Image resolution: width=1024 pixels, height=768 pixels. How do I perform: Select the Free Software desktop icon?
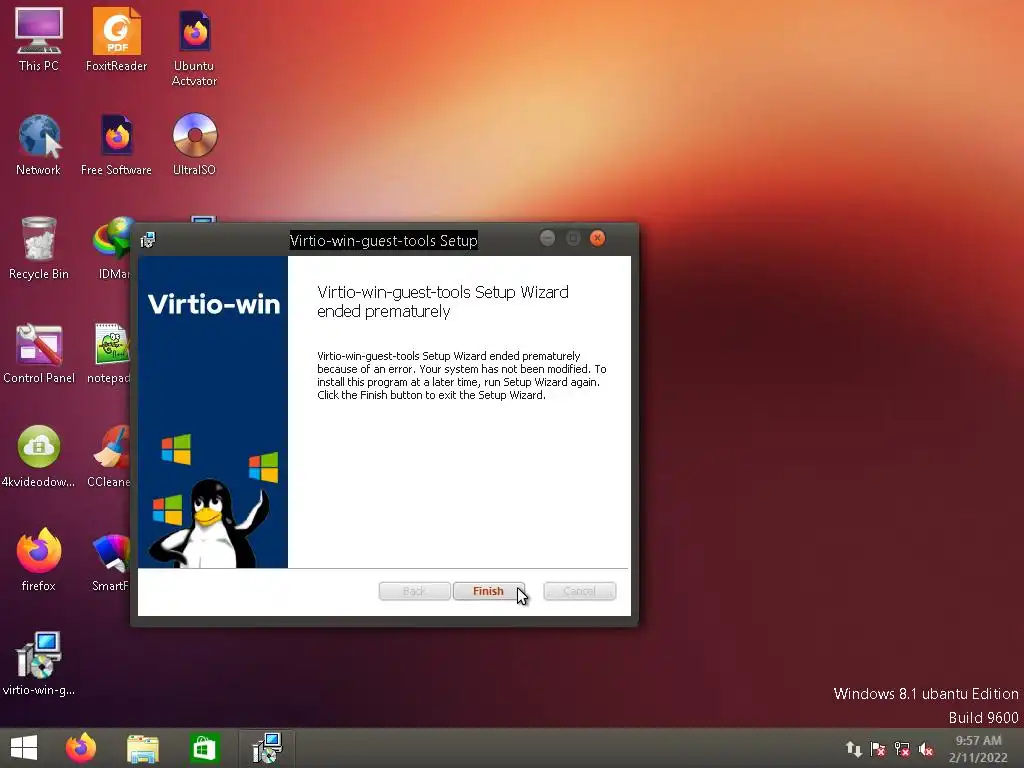tap(116, 144)
